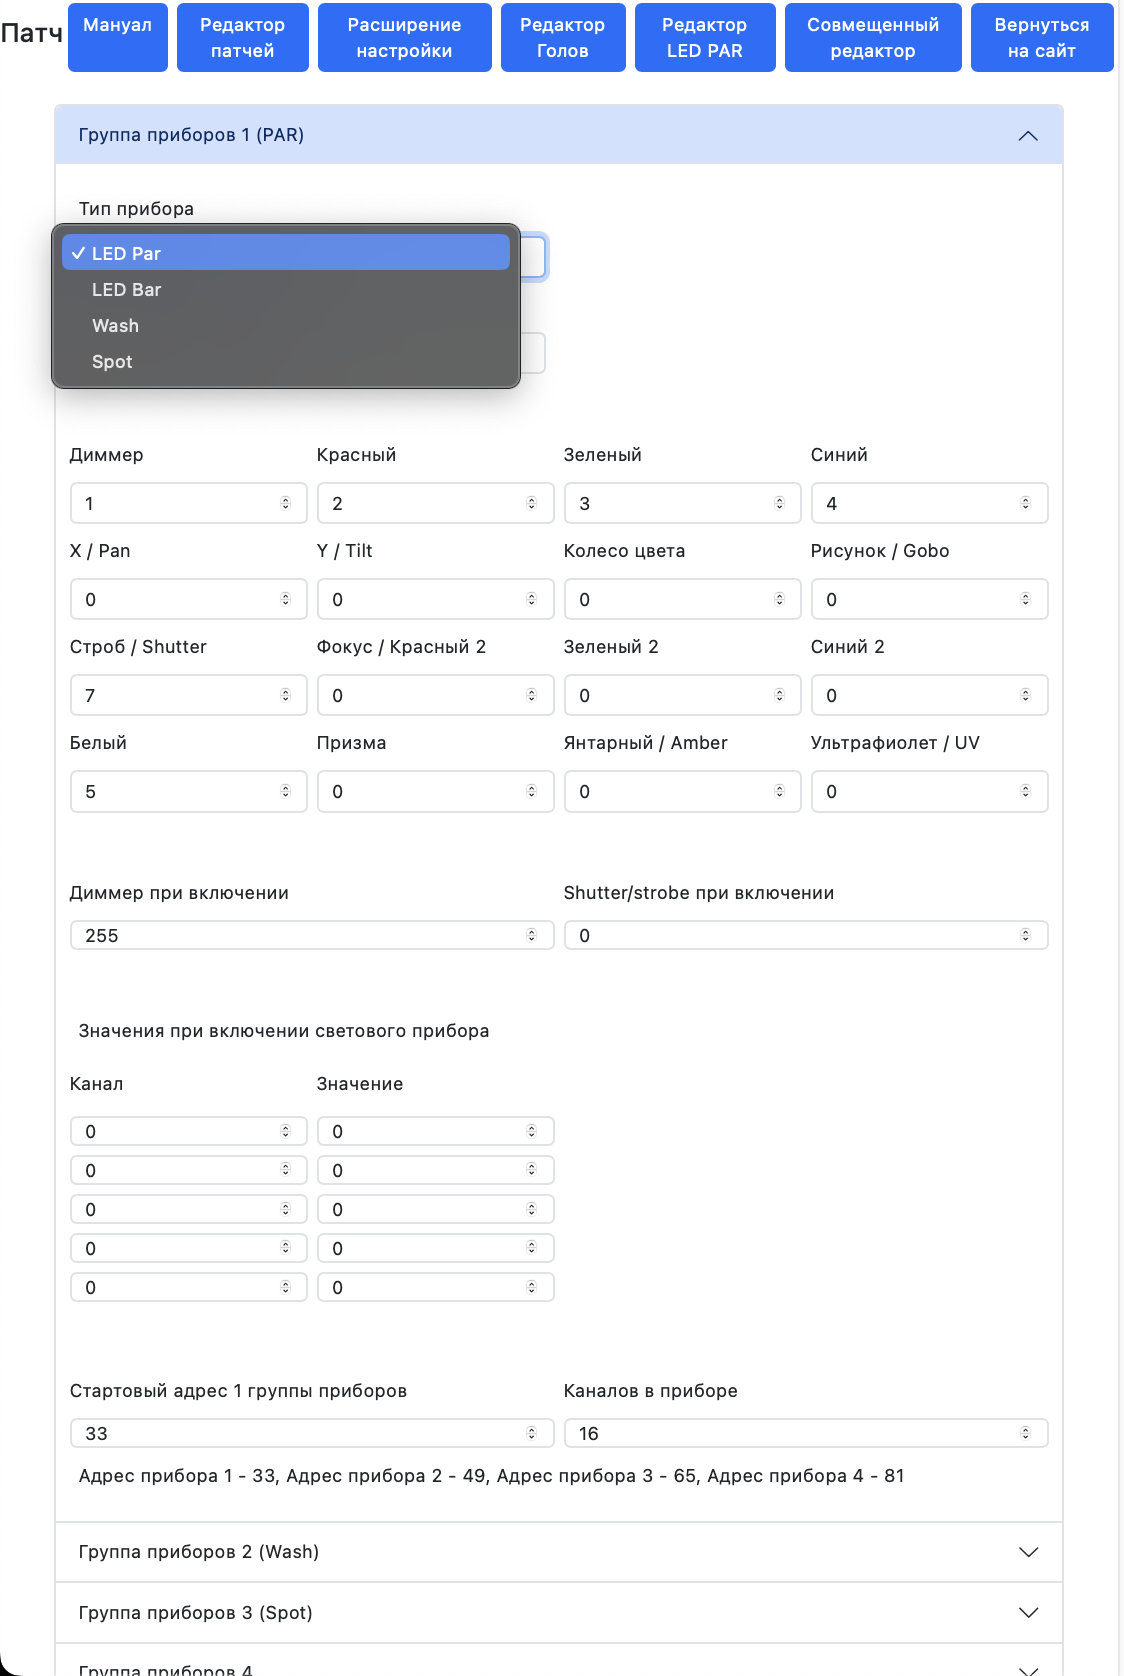Screen dimensions: 1124x1676
Task: Open Редактор патчей
Action: (x=243, y=37)
